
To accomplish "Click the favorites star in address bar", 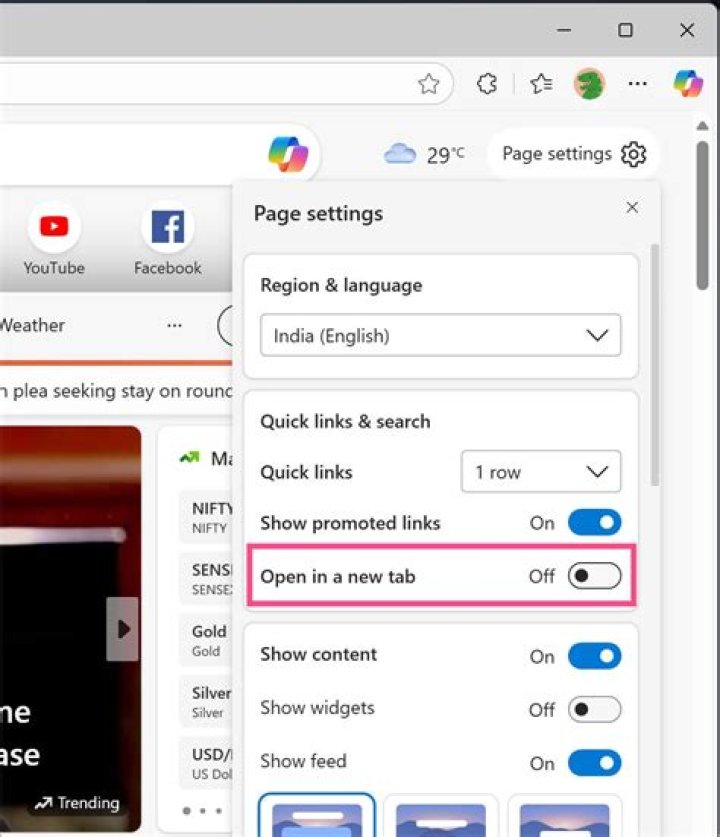I will pyautogui.click(x=428, y=84).
